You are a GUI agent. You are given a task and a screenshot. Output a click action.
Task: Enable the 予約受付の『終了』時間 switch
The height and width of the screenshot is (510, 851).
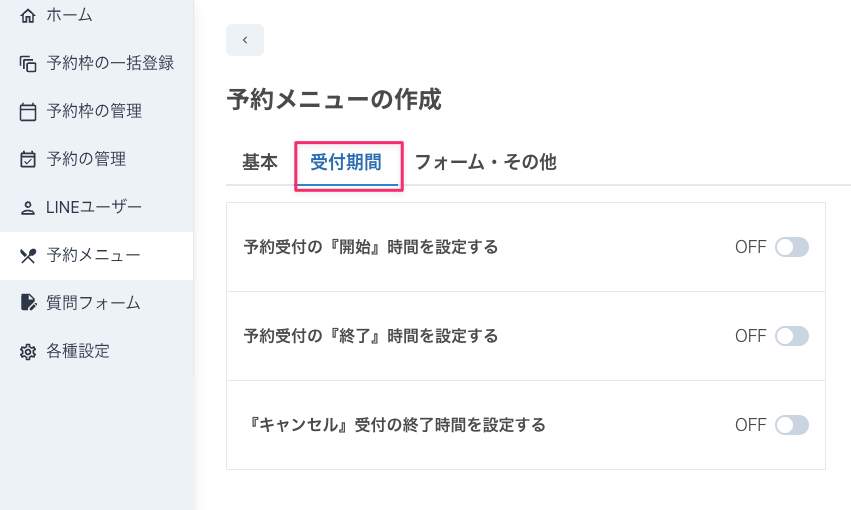pos(792,336)
